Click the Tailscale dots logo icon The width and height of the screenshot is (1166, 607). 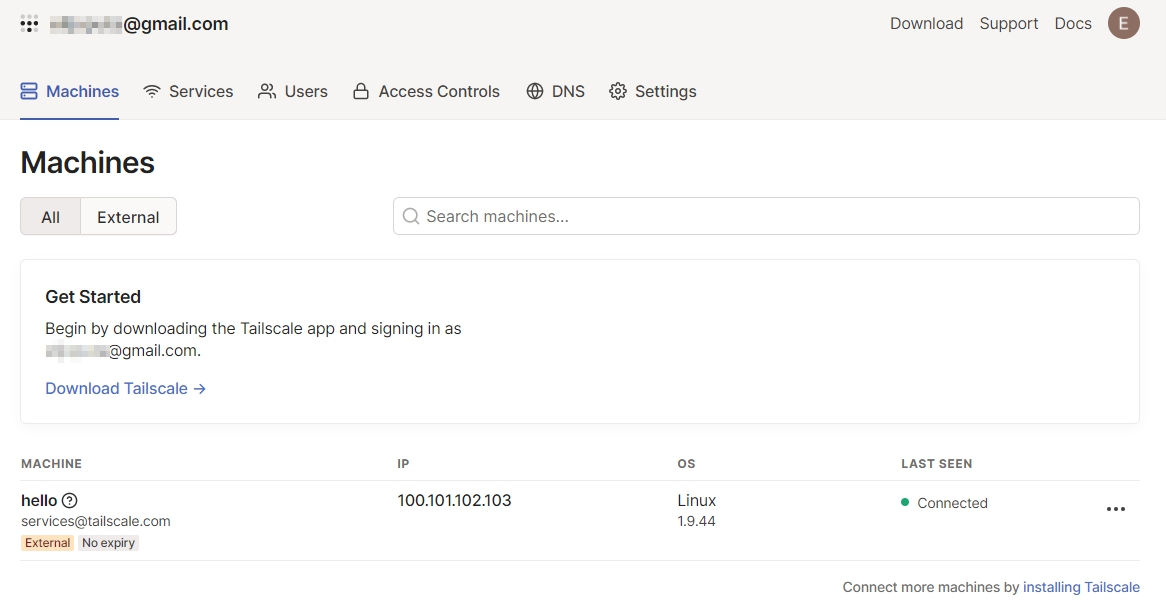[x=29, y=24]
